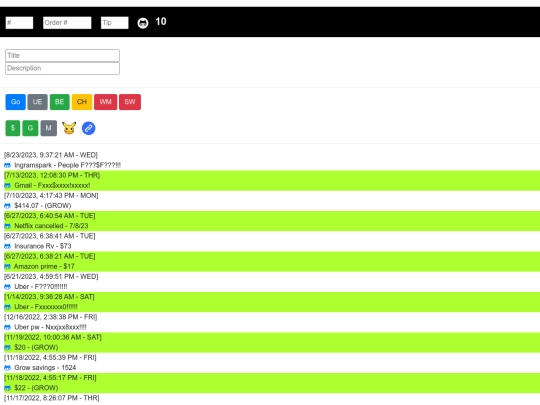
Task: Select timestamp 12/16/2022, 2:38:38 PM - FRI
Action: coord(51,317)
